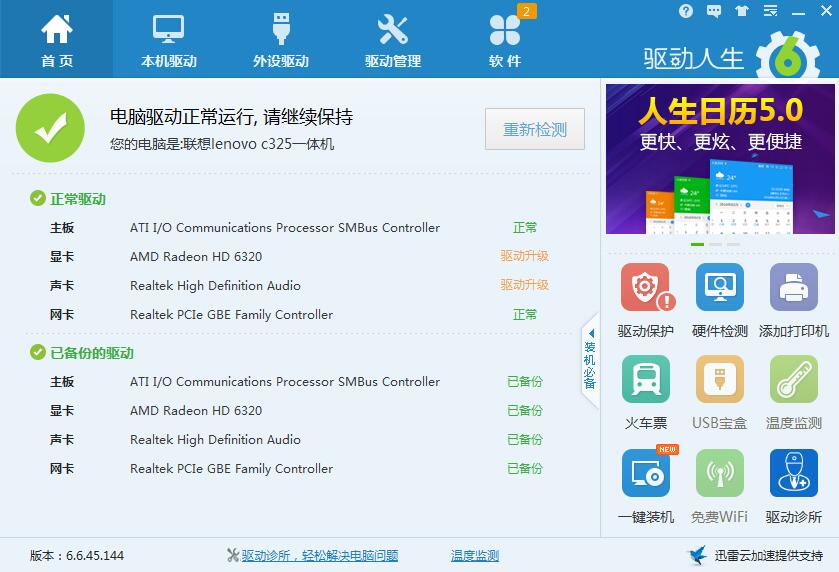Click the help question mark icon
The image size is (839, 572).
(685, 11)
